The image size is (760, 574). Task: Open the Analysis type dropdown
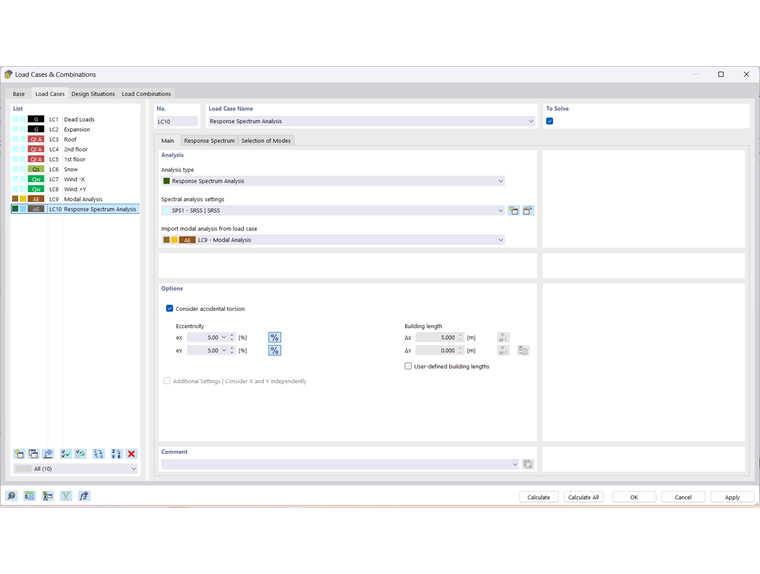point(501,181)
